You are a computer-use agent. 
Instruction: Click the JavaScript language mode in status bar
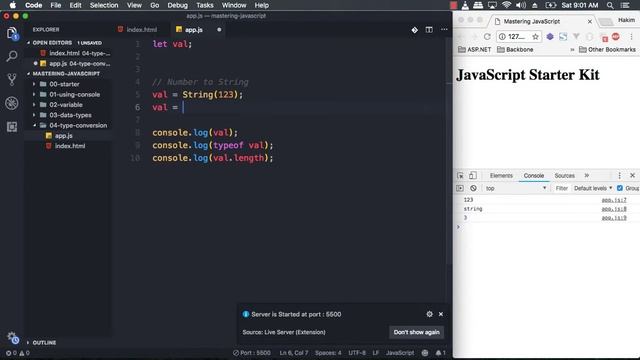[x=400, y=353]
